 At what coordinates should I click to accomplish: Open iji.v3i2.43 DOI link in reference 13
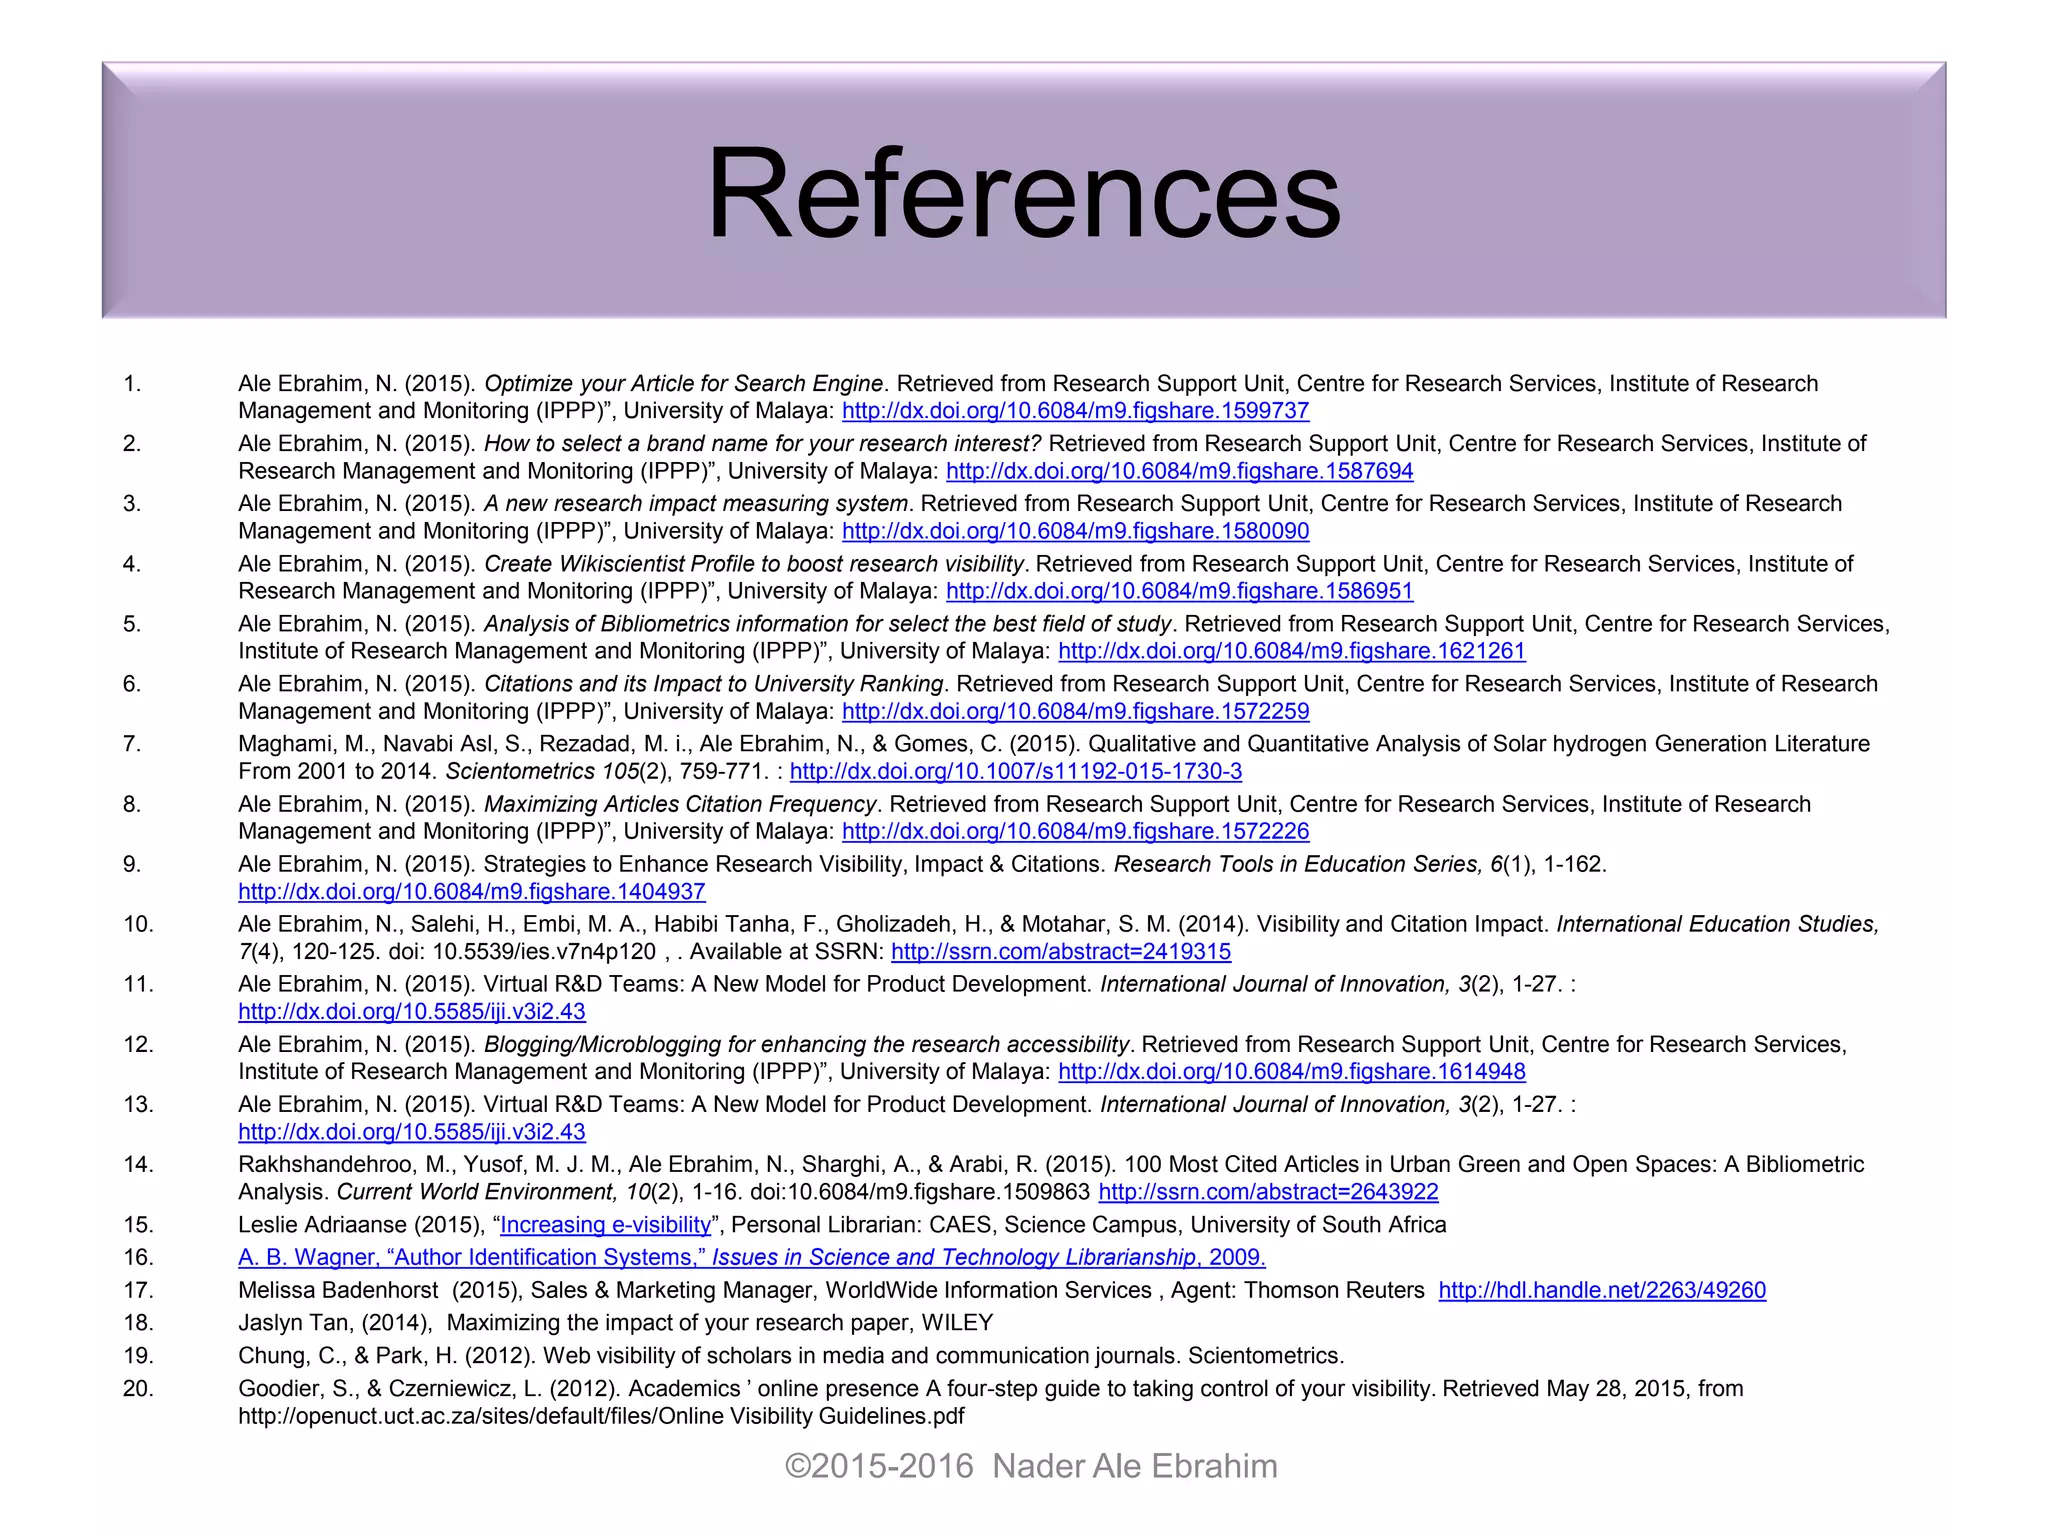pyautogui.click(x=412, y=1131)
